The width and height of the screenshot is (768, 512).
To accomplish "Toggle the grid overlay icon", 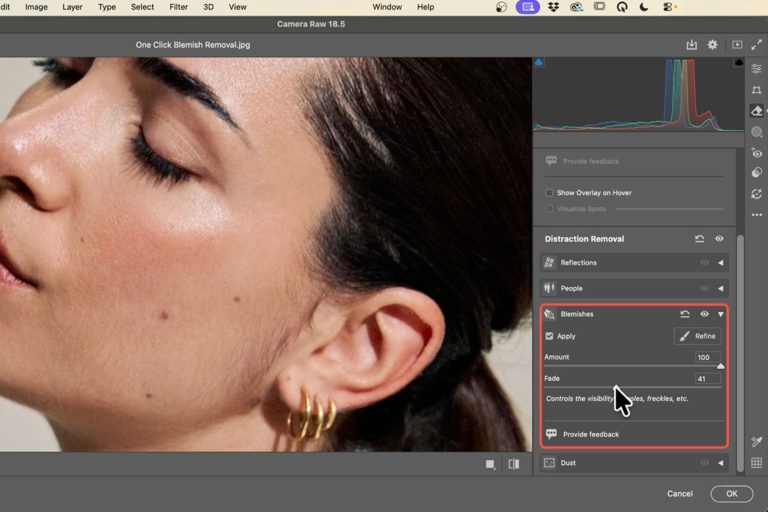I will pyautogui.click(x=757, y=463).
